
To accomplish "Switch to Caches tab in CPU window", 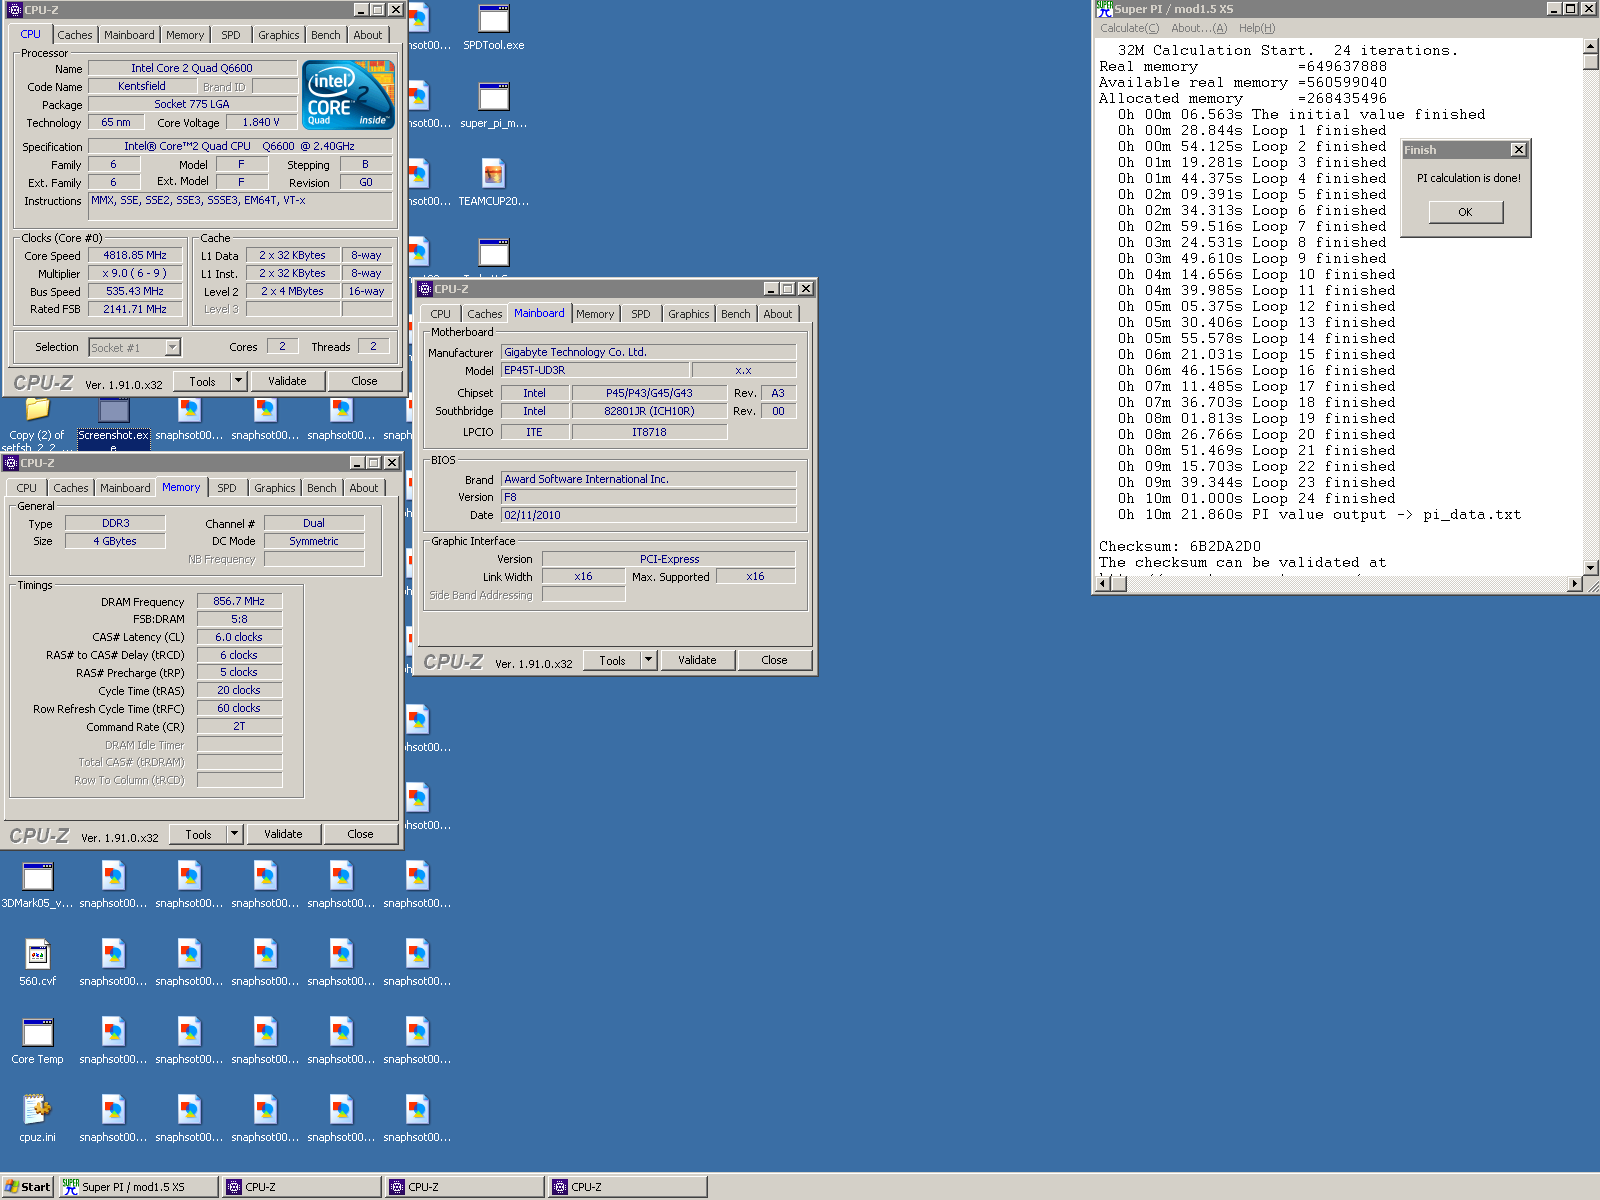I will [75, 35].
